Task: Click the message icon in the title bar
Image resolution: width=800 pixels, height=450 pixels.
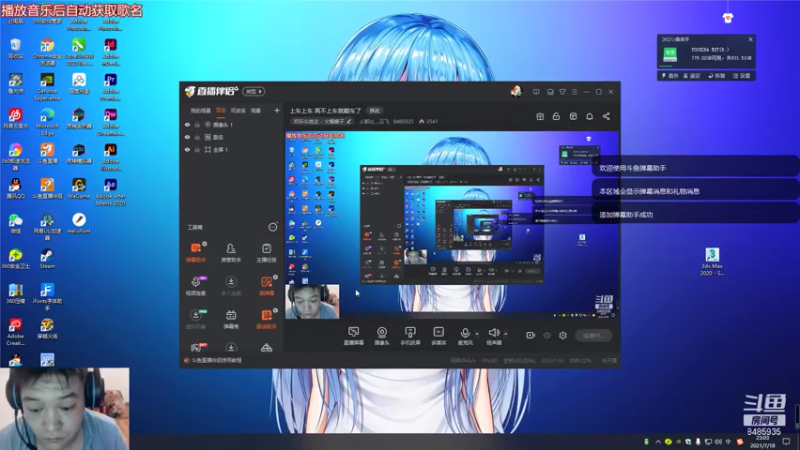Action: point(536,92)
